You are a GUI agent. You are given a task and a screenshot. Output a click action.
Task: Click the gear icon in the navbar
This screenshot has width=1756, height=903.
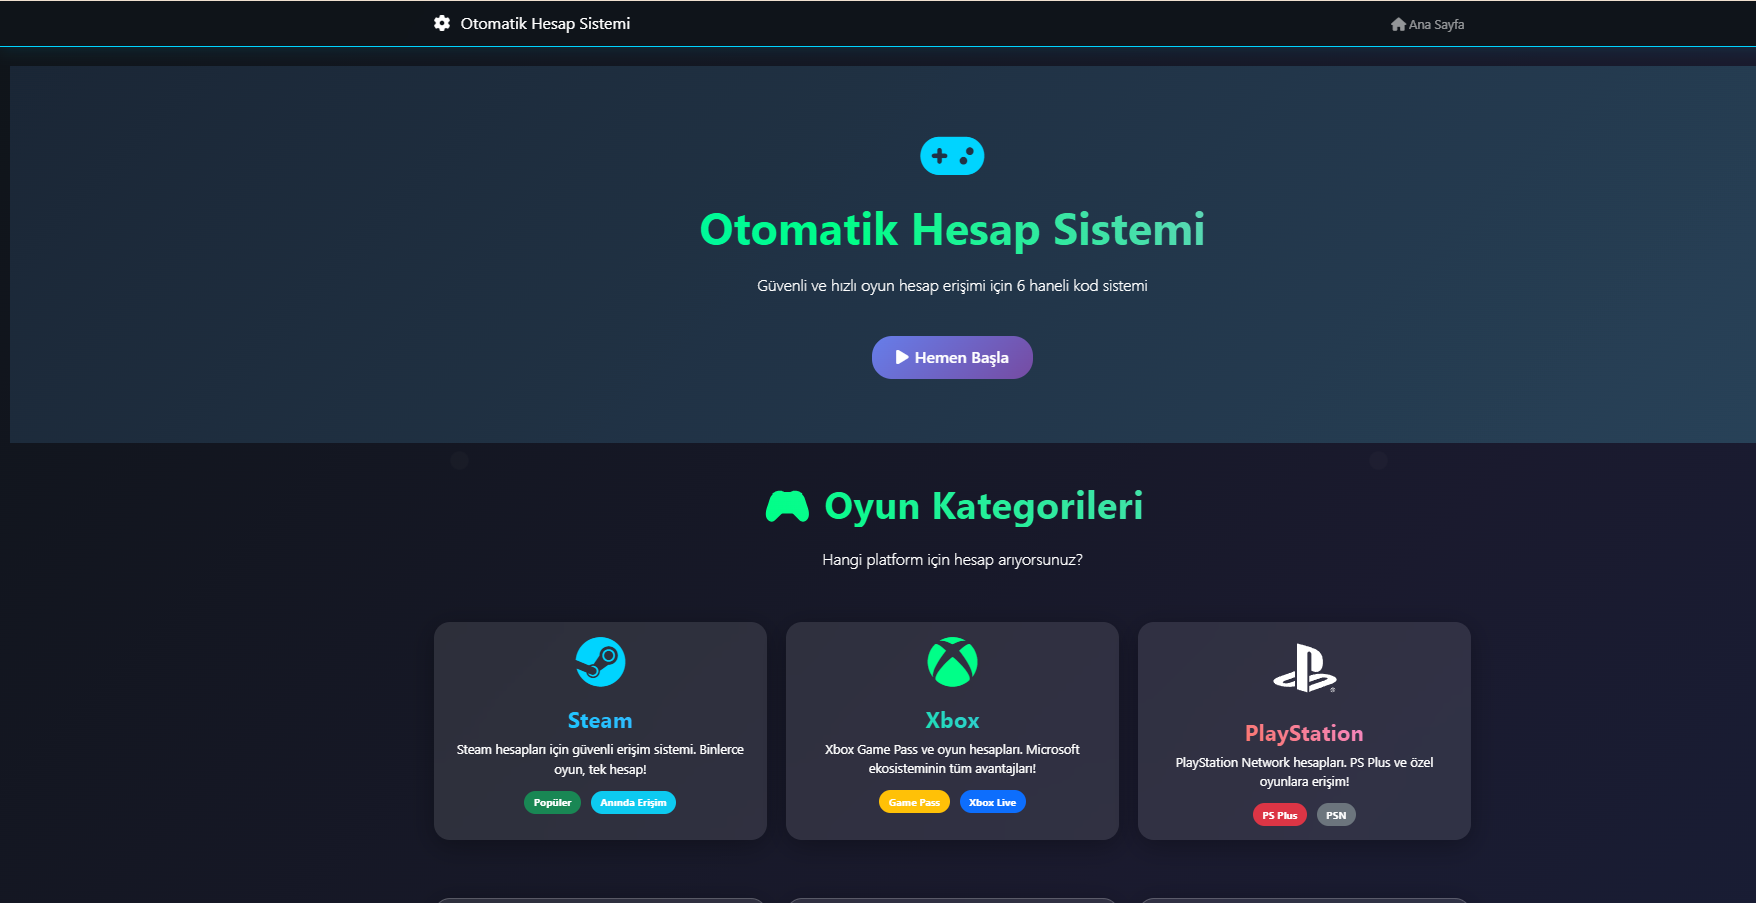pos(442,23)
